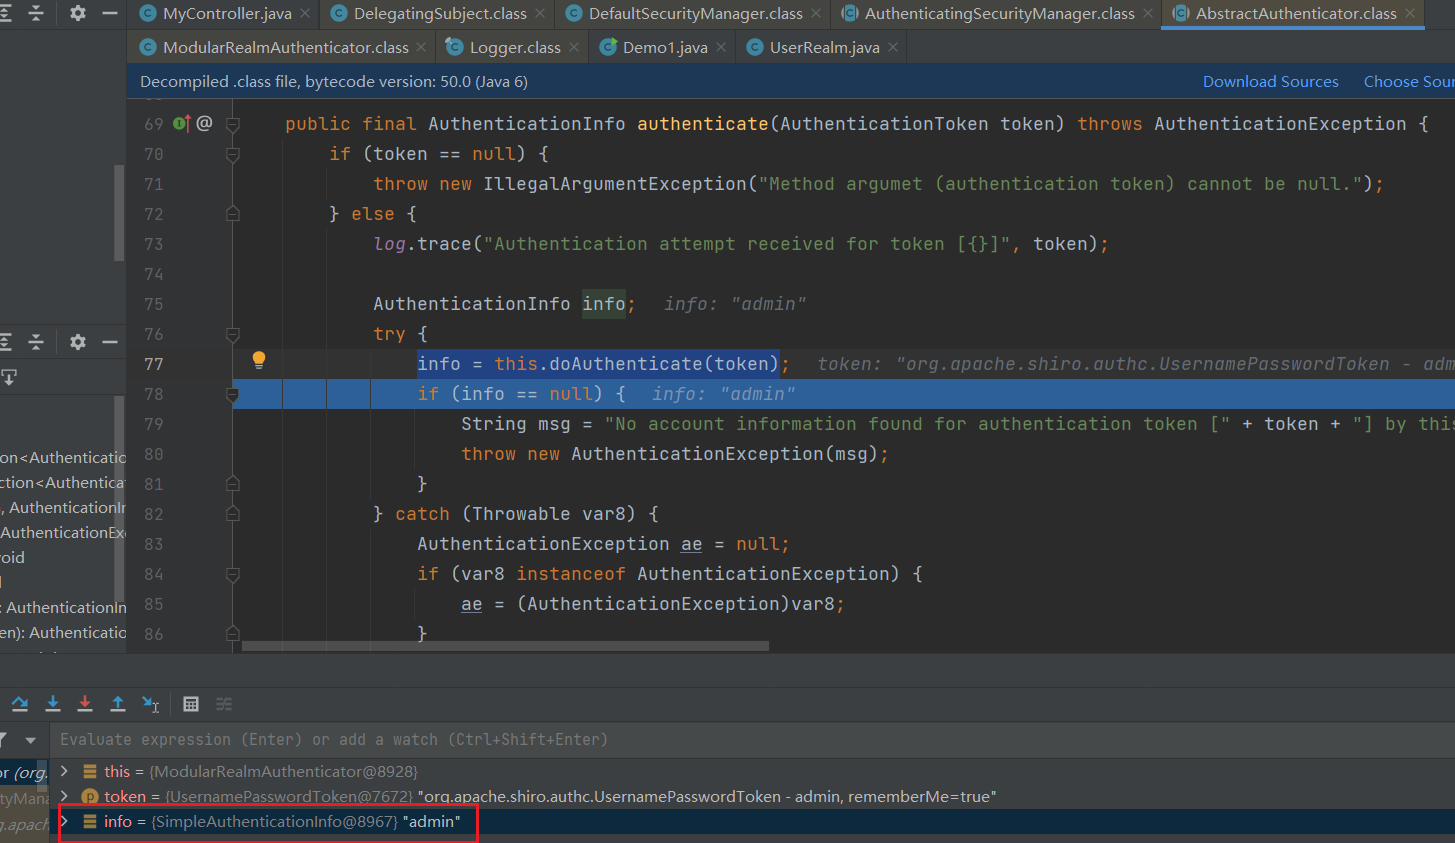Click the autoscroll icon below the Structure panel toolbar
The image size is (1455, 843).
(9, 377)
